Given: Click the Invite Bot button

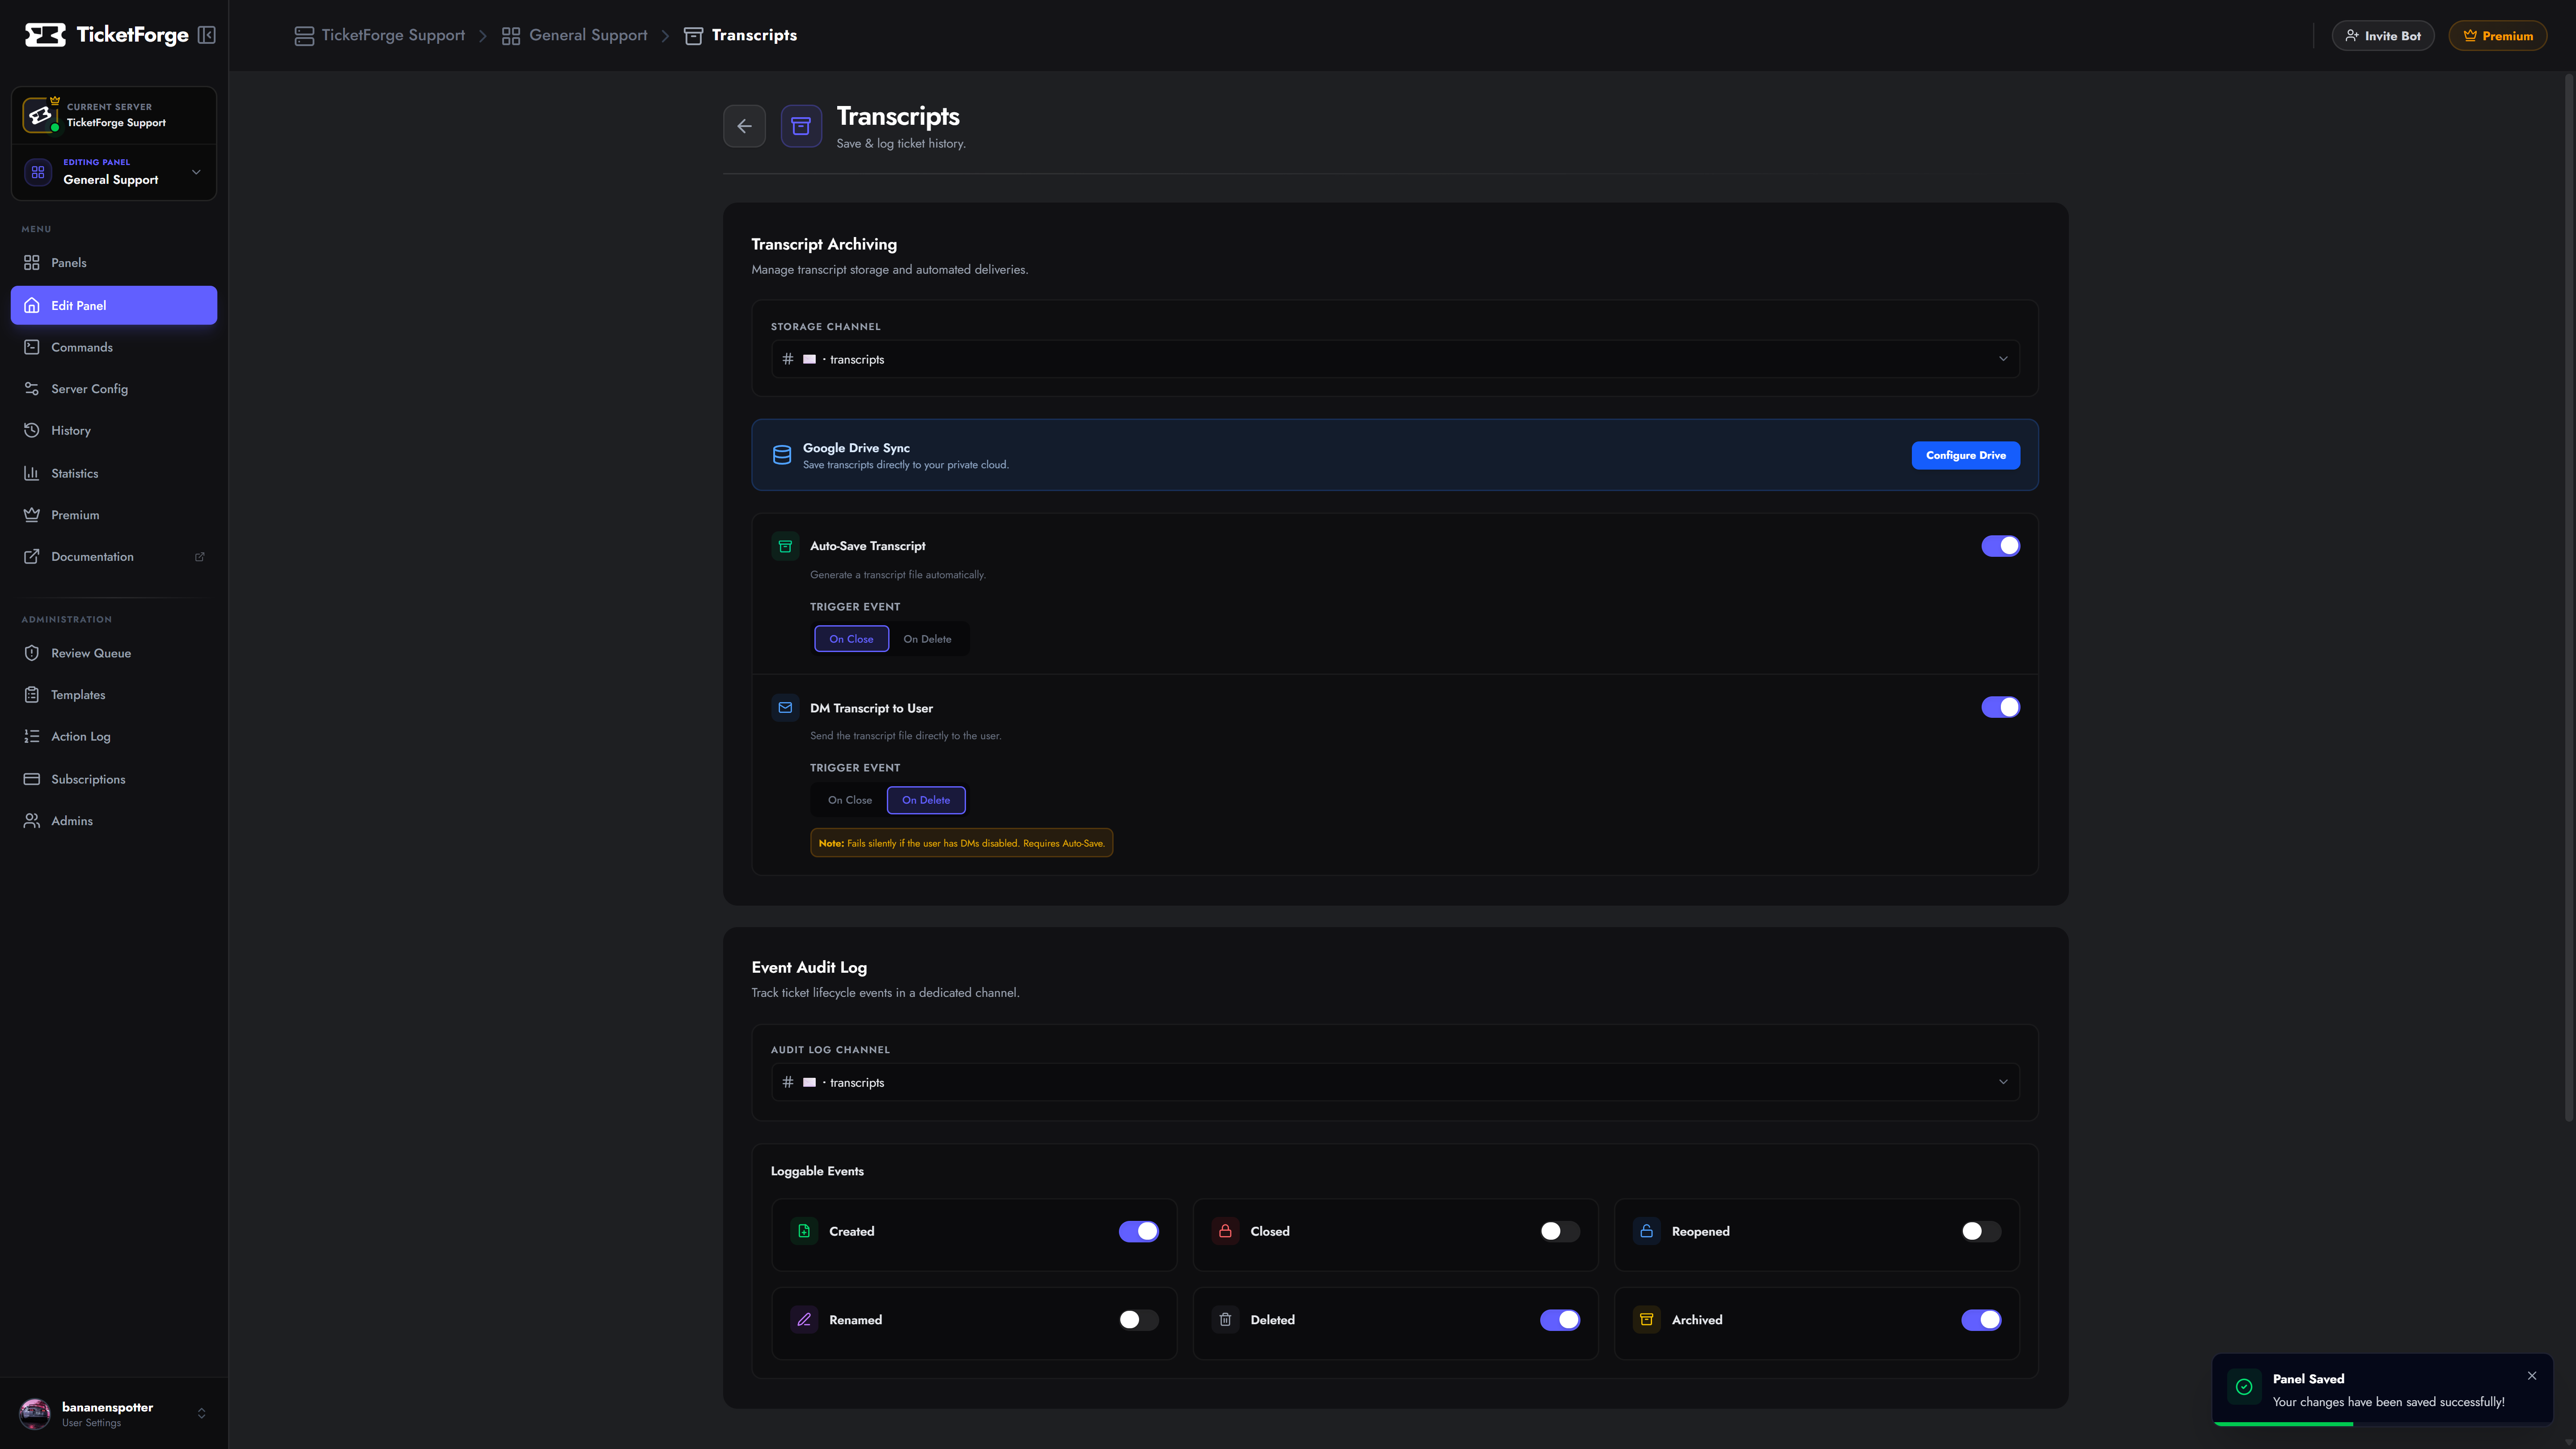Looking at the screenshot, I should pos(2383,36).
